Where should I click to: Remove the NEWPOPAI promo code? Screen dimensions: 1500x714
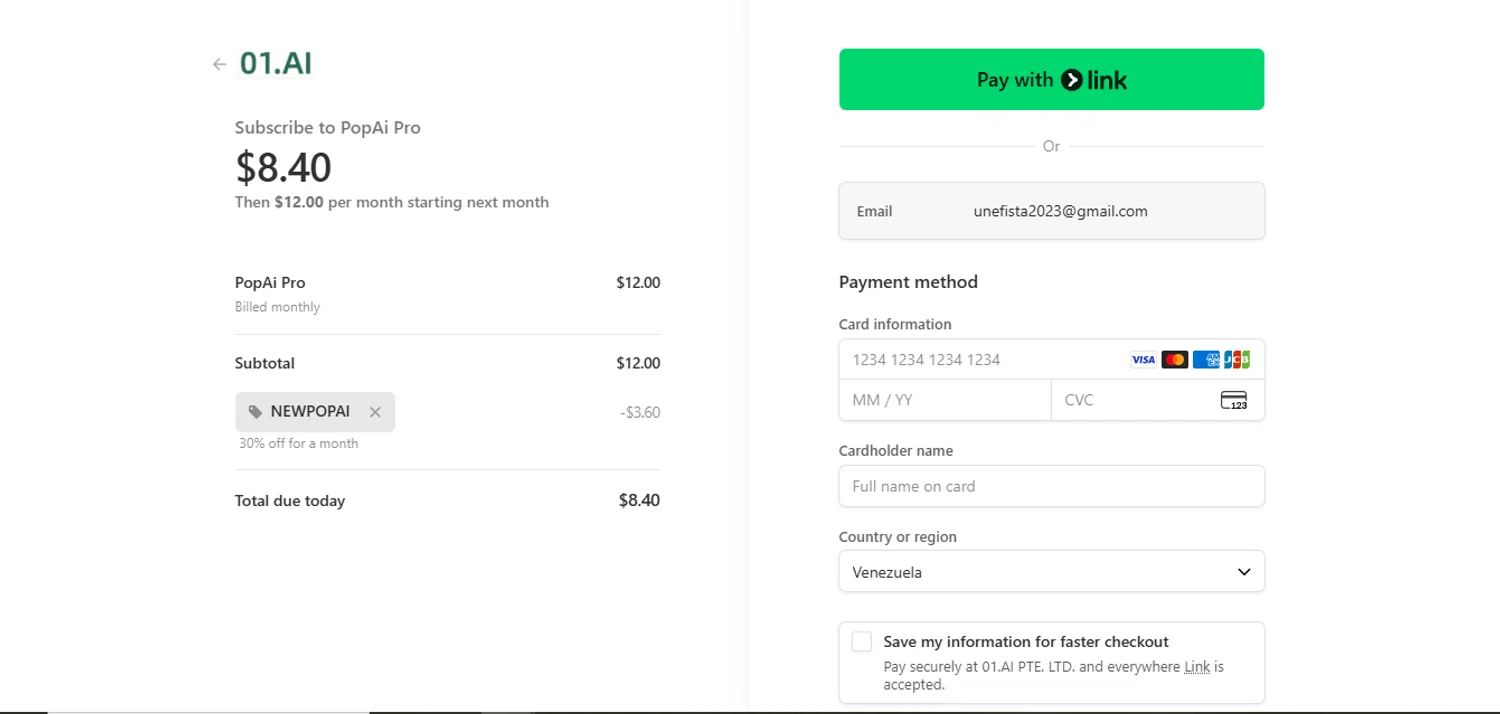tap(375, 412)
